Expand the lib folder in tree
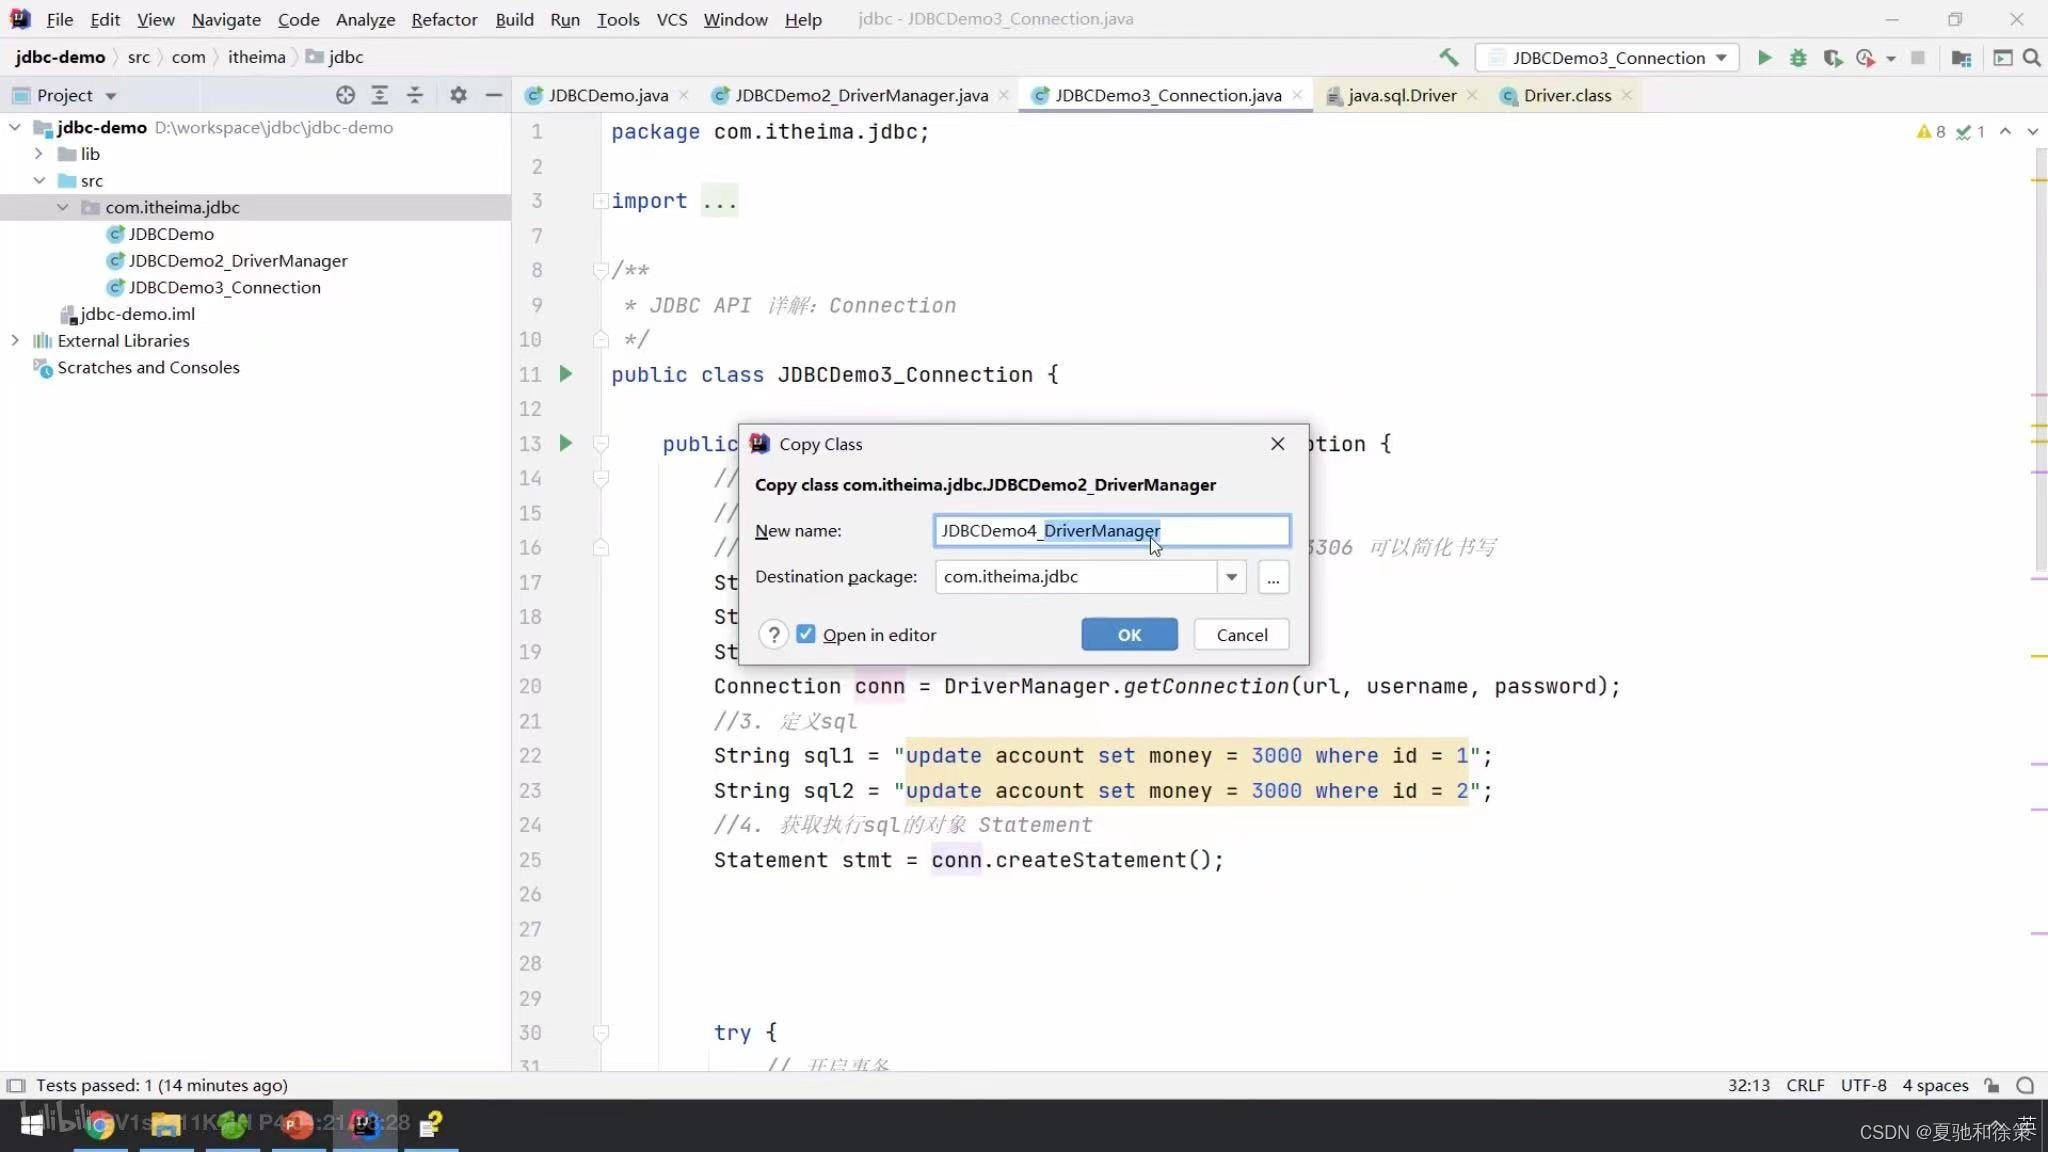 (x=38, y=154)
